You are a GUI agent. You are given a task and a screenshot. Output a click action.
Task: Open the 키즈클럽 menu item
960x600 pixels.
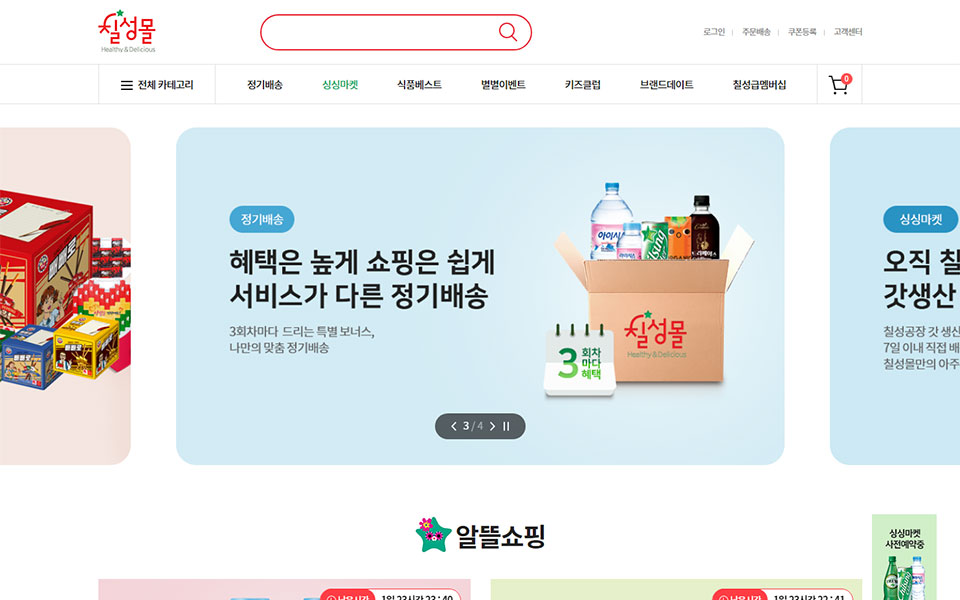tap(582, 84)
